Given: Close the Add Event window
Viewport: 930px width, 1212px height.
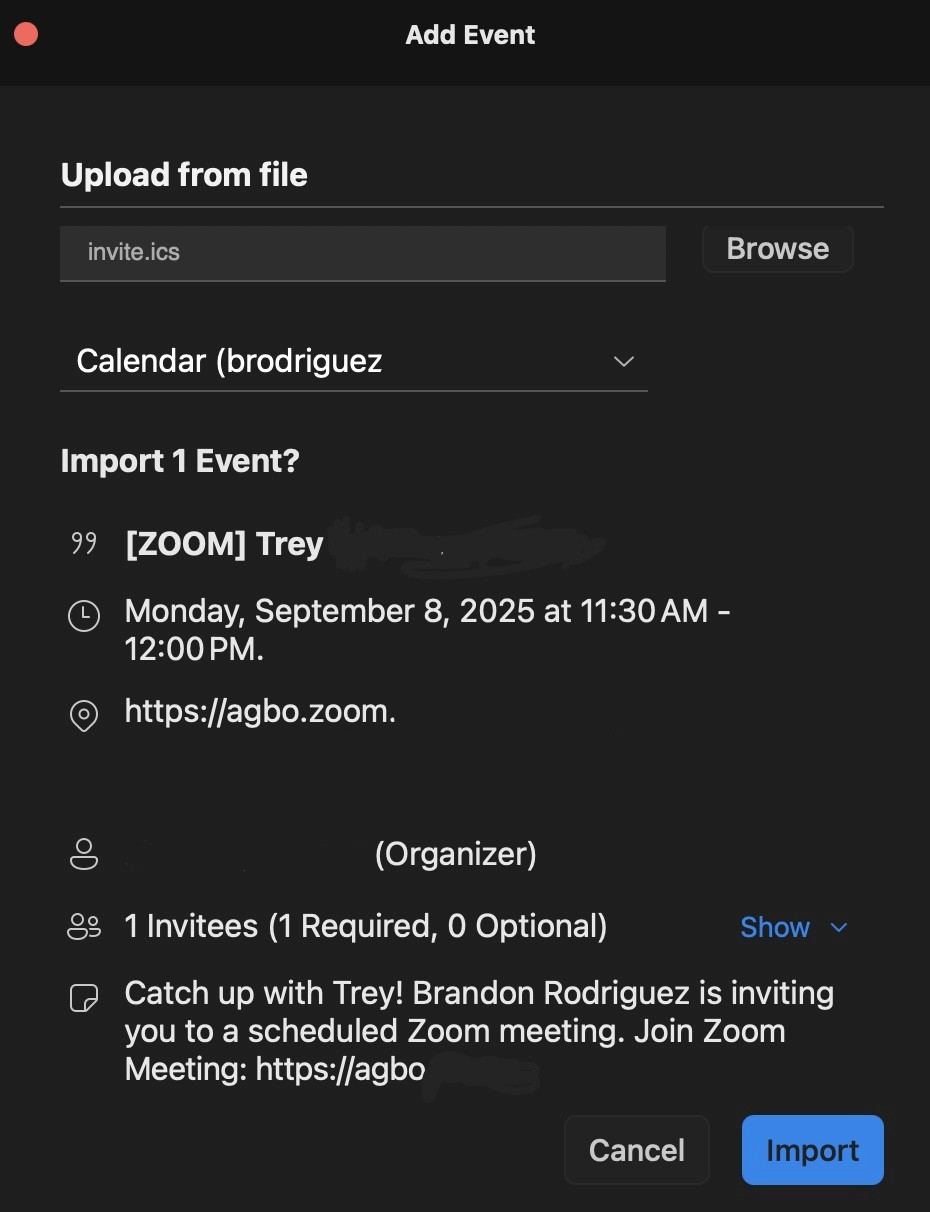Looking at the screenshot, I should pos(26,35).
